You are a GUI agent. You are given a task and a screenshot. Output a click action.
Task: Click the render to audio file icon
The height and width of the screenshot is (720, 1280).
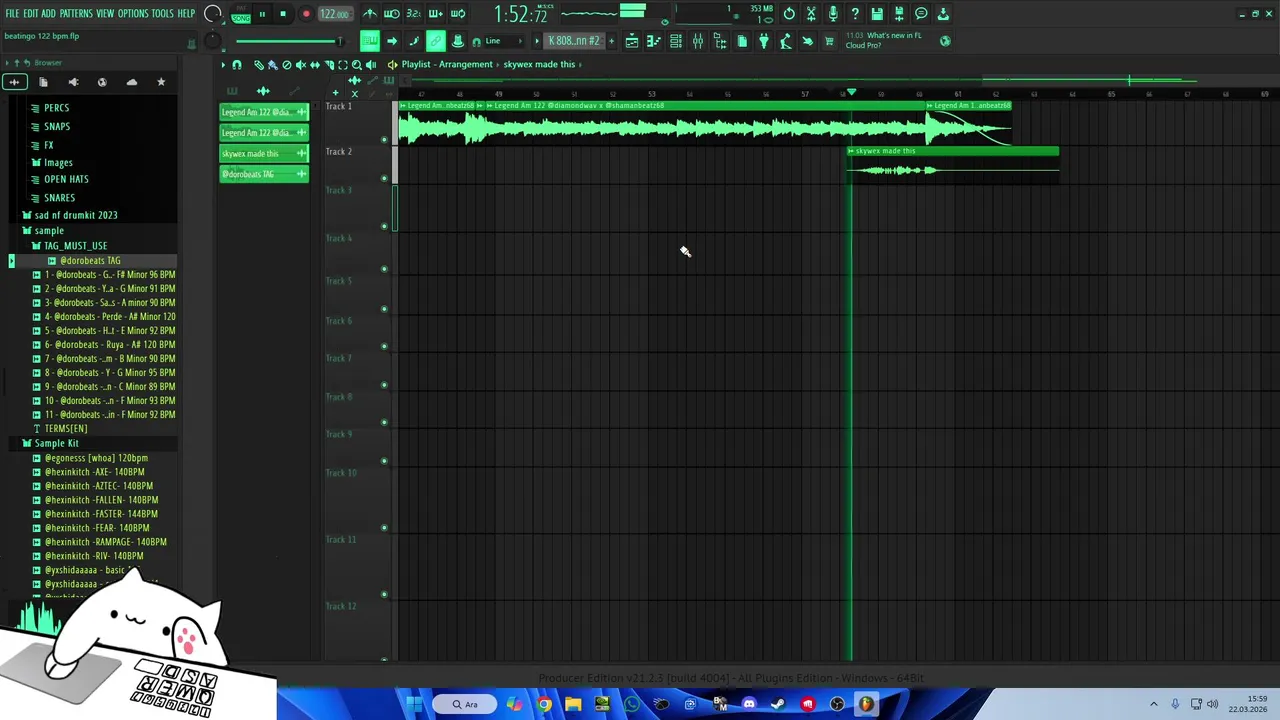point(898,14)
